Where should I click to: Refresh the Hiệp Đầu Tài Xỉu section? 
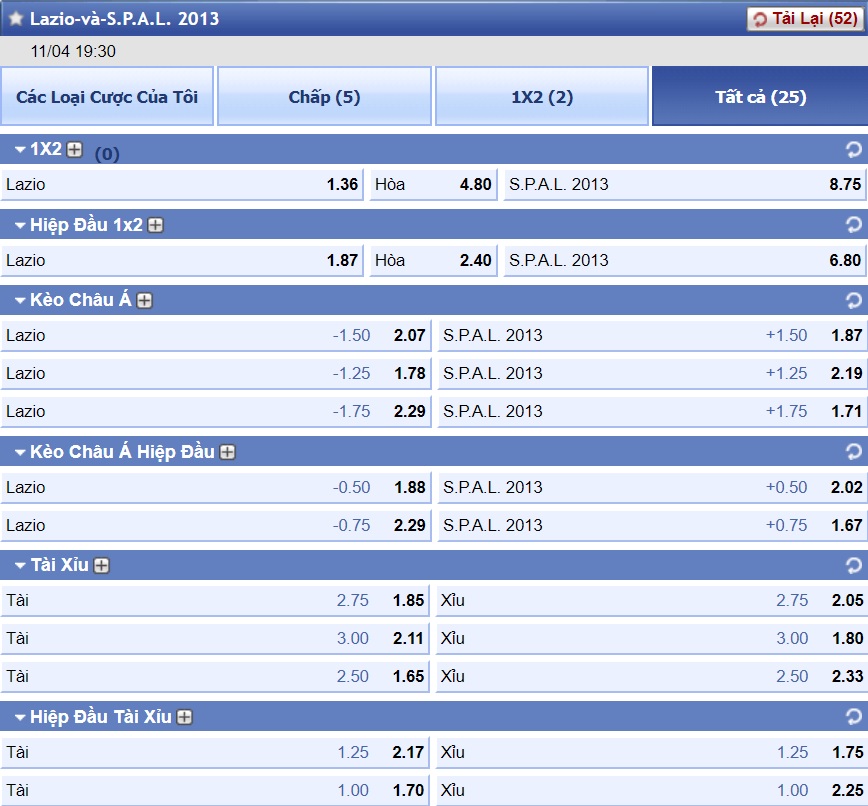(x=853, y=717)
